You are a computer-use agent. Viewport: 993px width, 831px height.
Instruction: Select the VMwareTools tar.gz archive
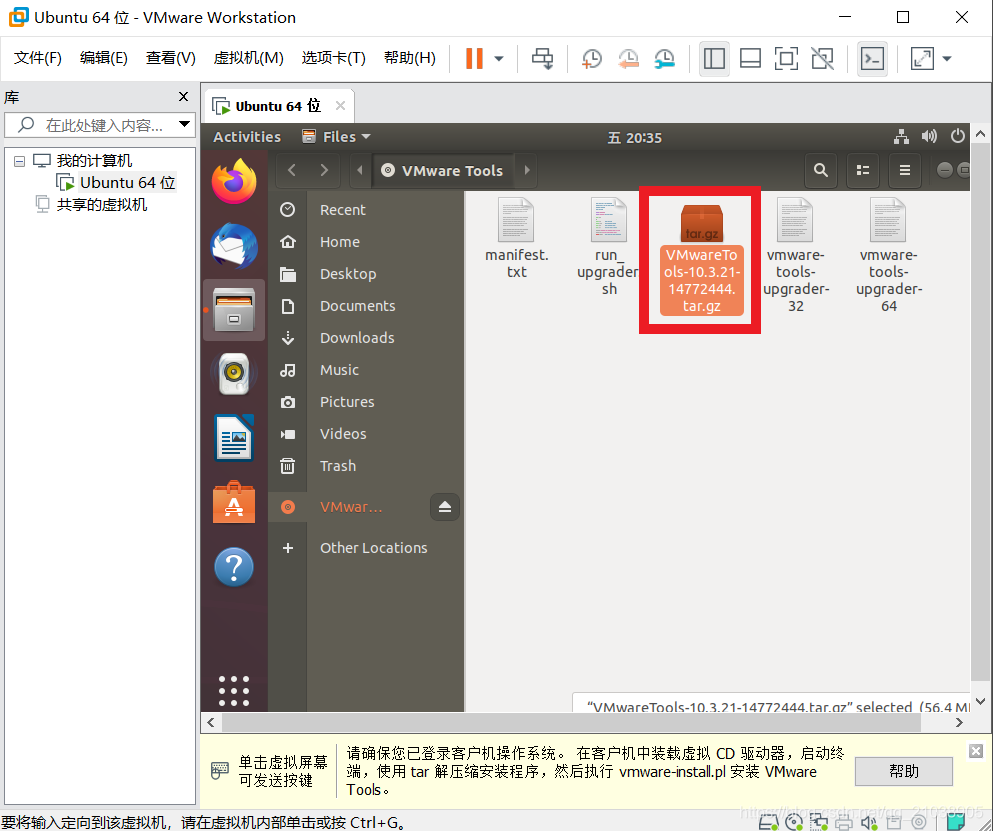coord(701,260)
